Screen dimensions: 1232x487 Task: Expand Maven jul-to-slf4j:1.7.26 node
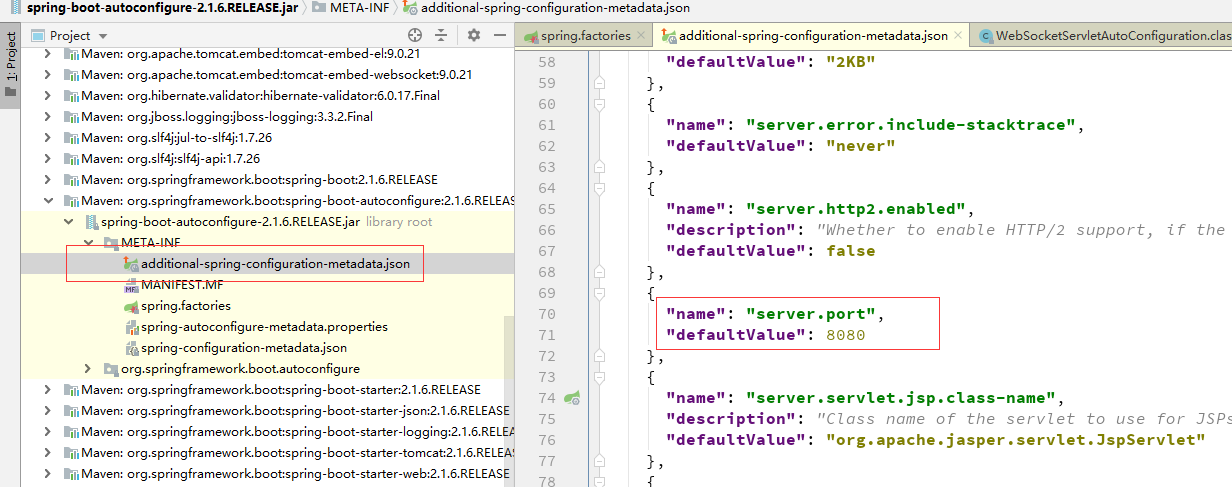tap(48, 138)
